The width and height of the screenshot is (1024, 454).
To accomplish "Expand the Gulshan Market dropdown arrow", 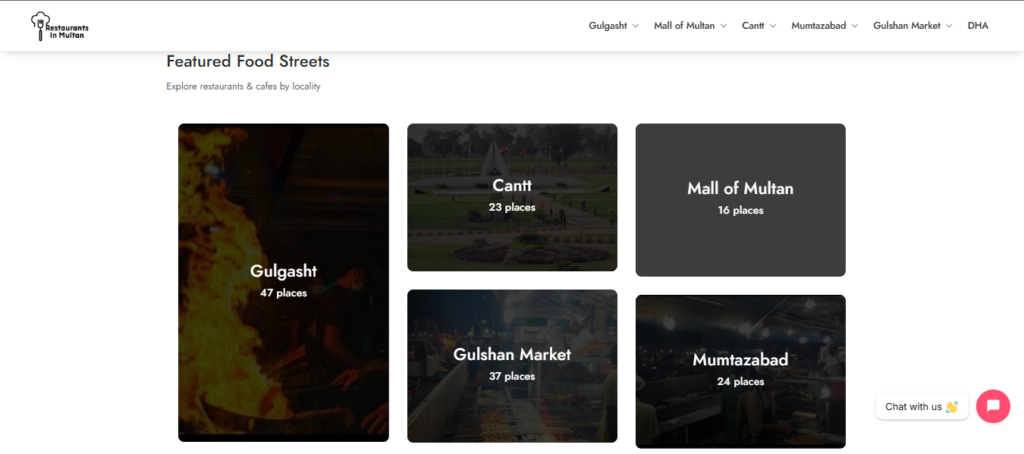I will 949,26.
